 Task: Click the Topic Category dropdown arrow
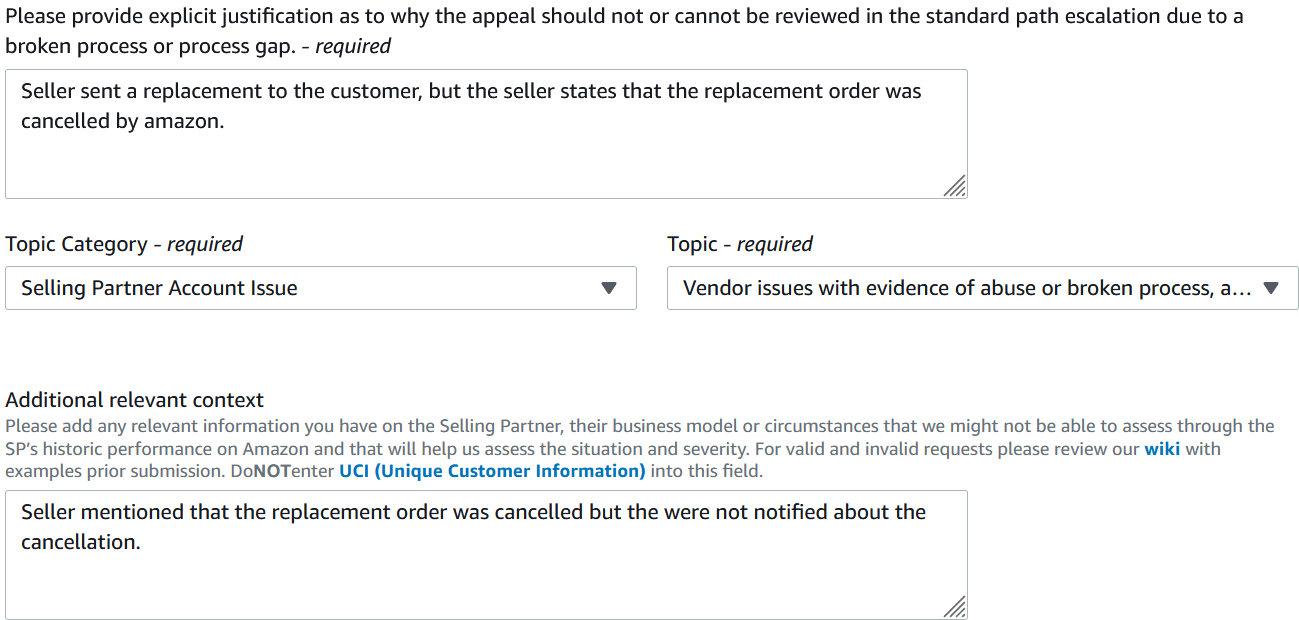[x=609, y=288]
